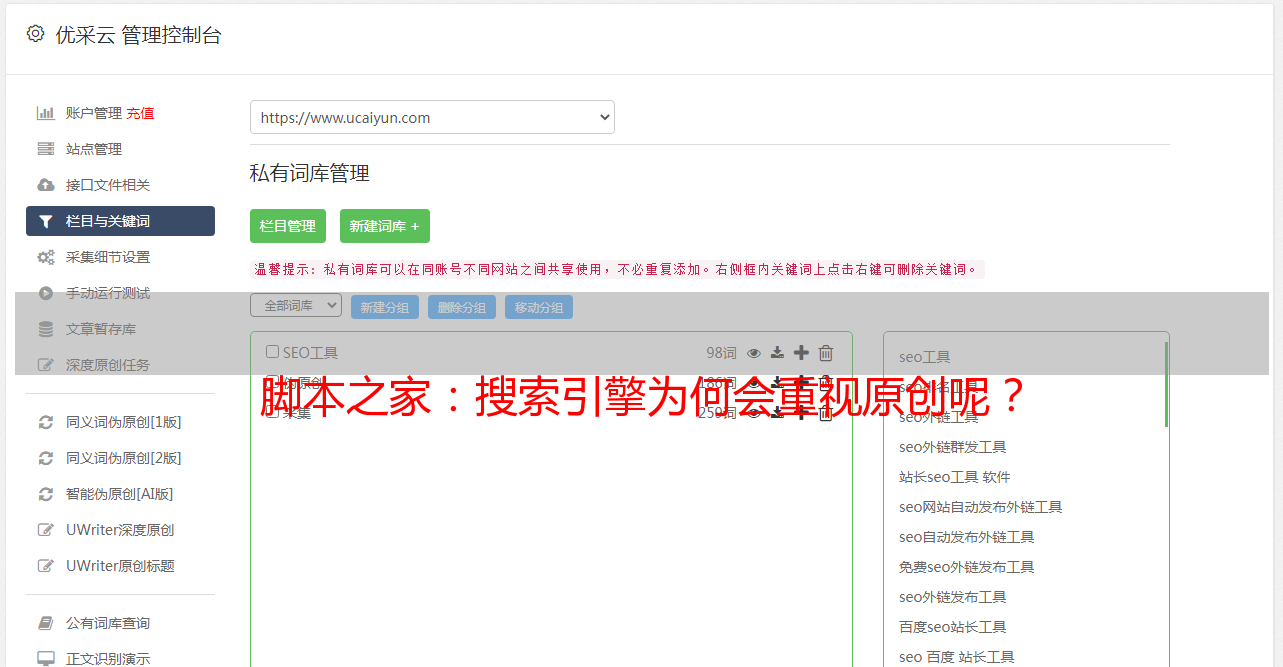Open 公有词库查询 via its book icon

coord(45,623)
